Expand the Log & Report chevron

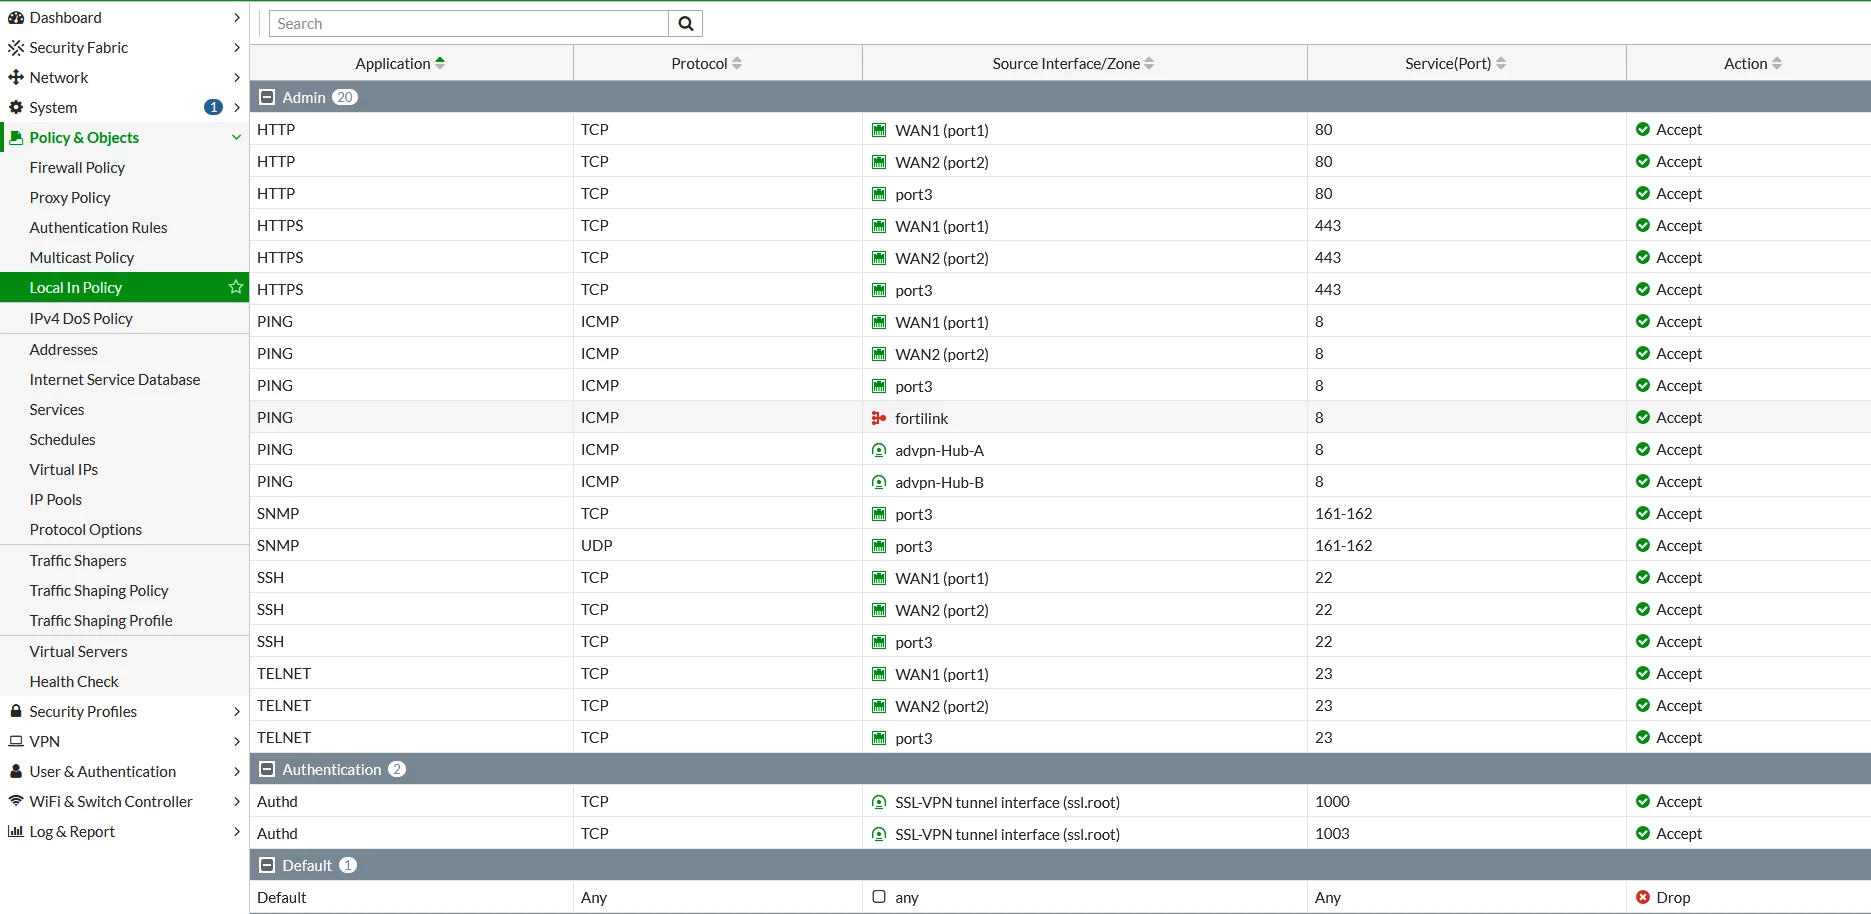tap(236, 831)
